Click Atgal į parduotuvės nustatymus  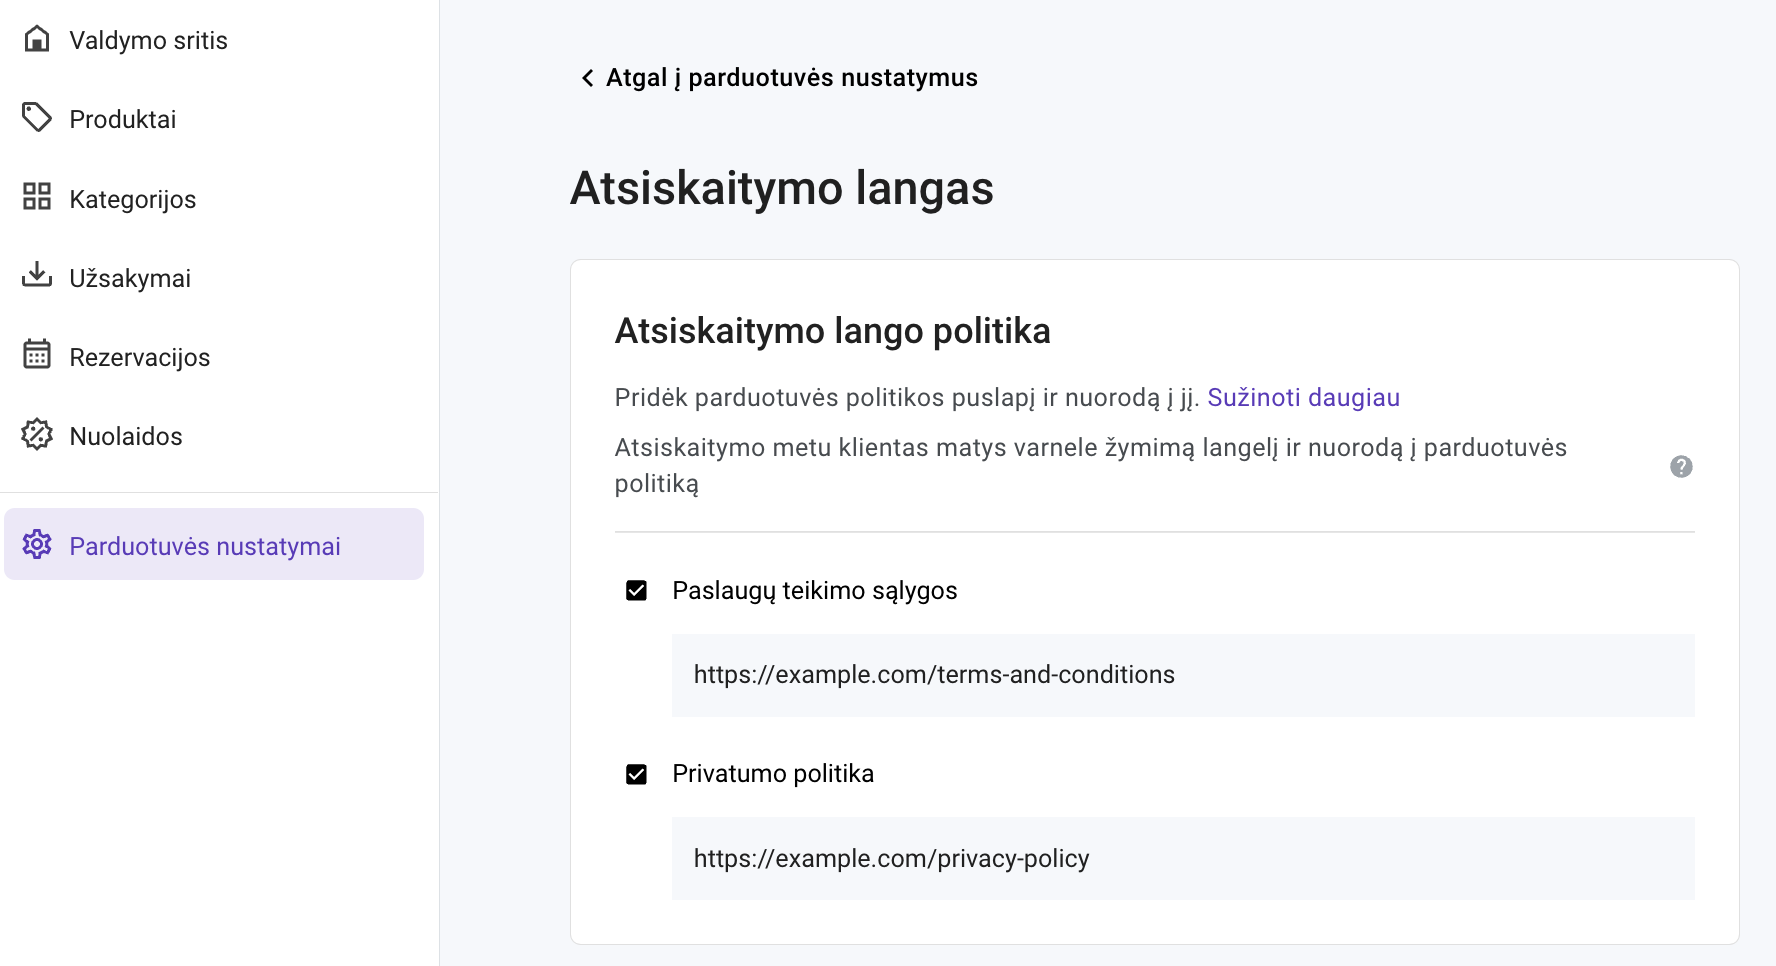[789, 77]
